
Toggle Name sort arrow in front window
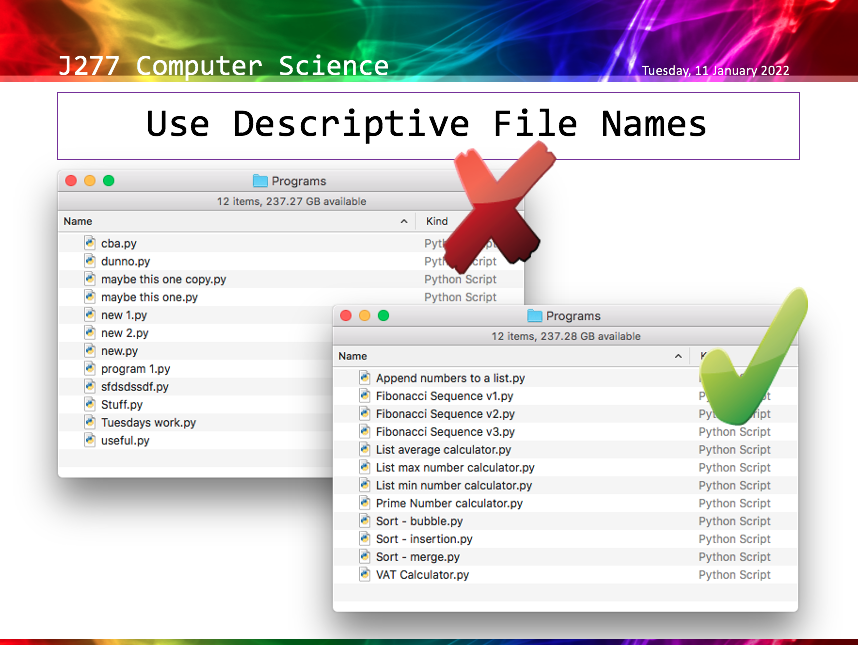(x=679, y=356)
